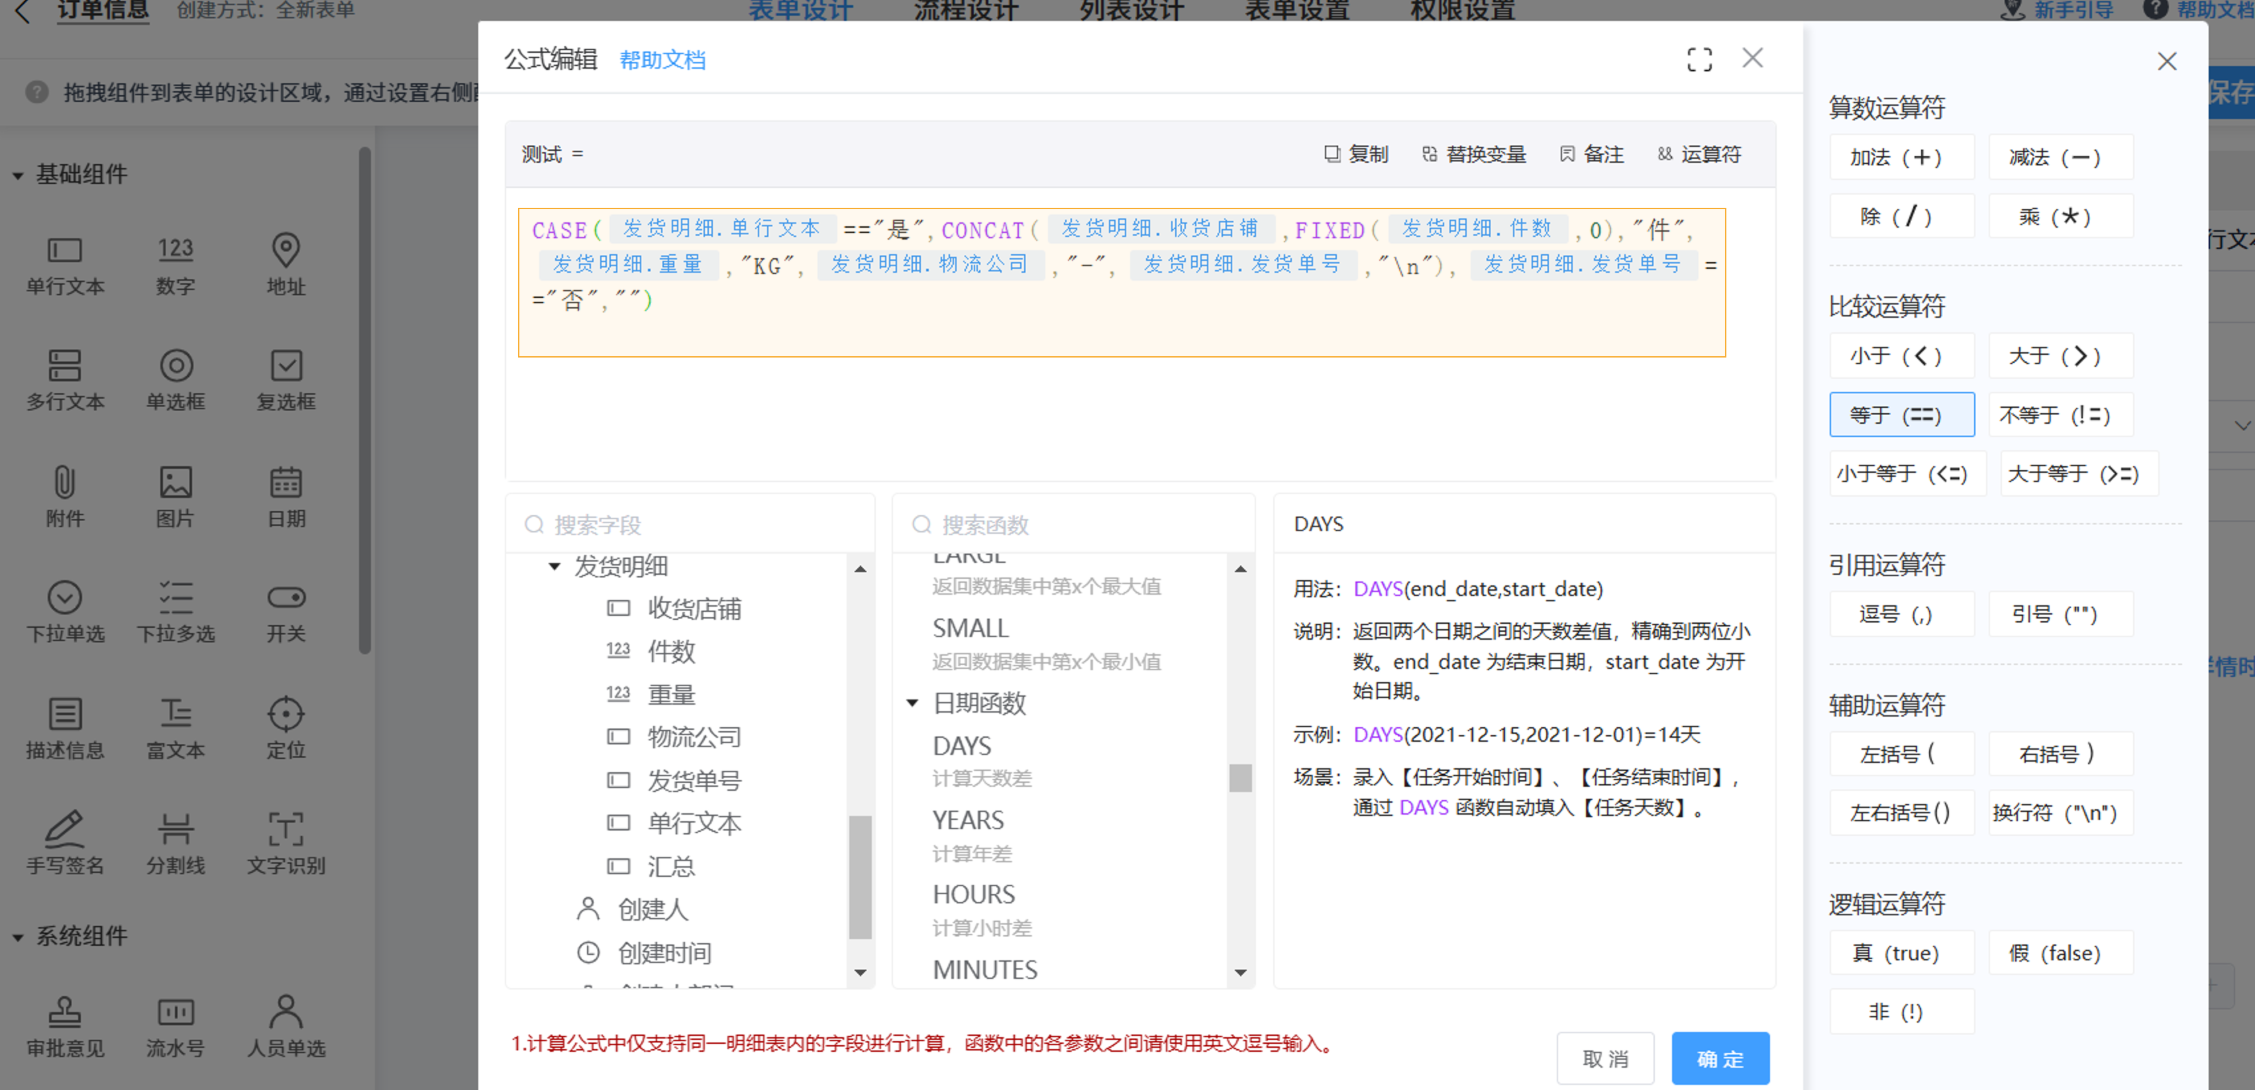Select the 日期 calendar component icon

(286, 482)
